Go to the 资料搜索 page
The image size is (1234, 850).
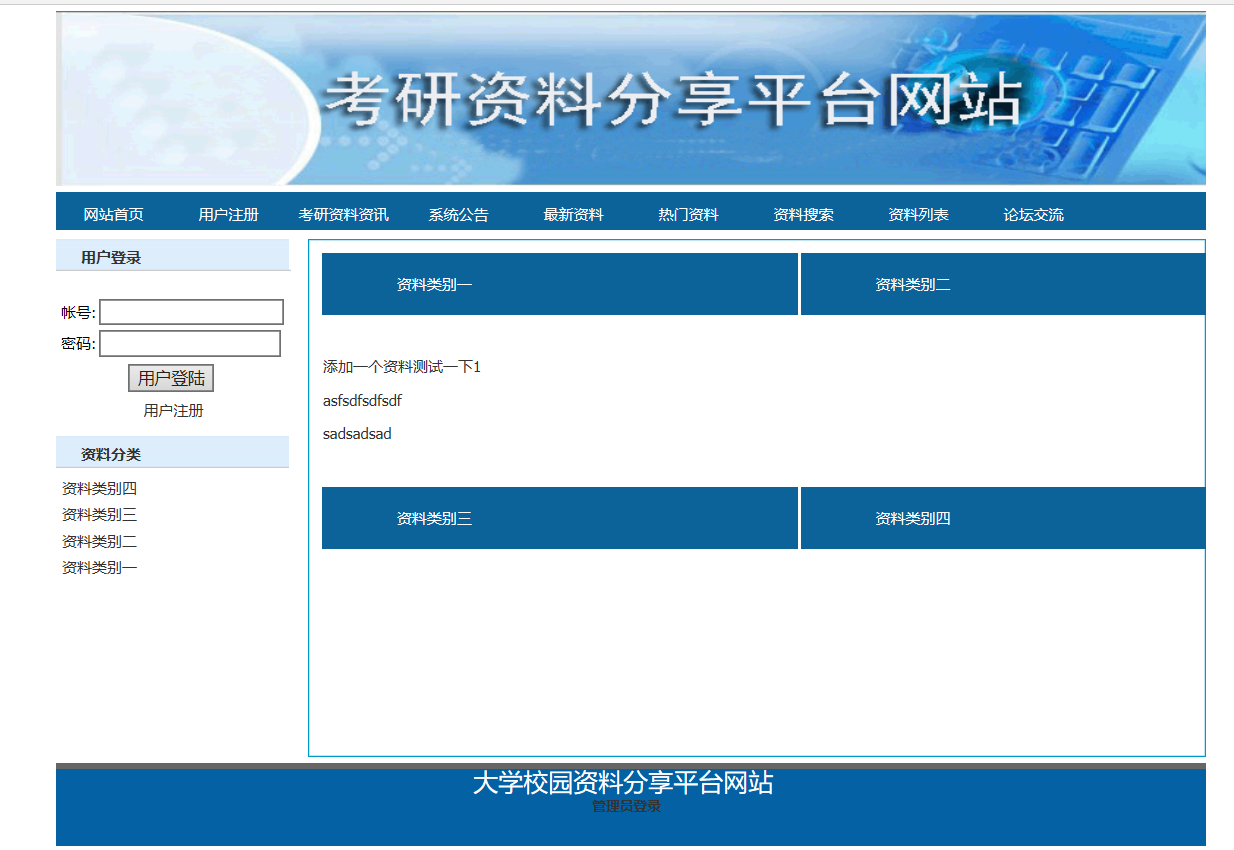click(x=803, y=215)
